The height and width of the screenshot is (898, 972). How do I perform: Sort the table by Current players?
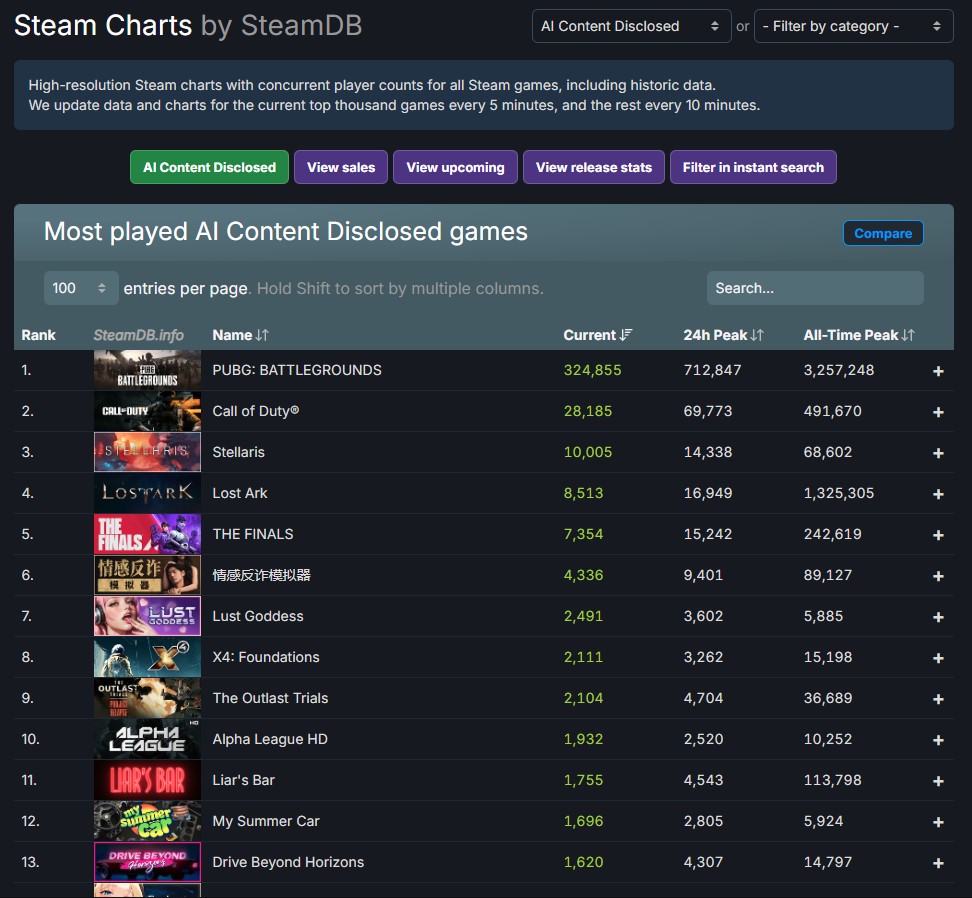coord(598,335)
